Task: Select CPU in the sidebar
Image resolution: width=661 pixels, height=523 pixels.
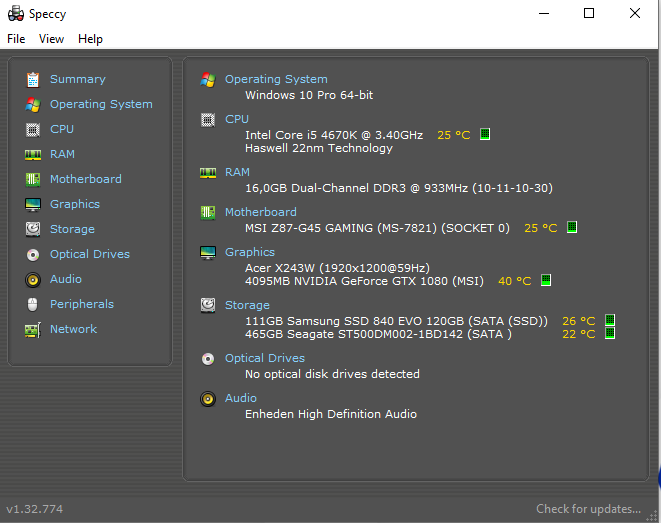Action: 62,129
